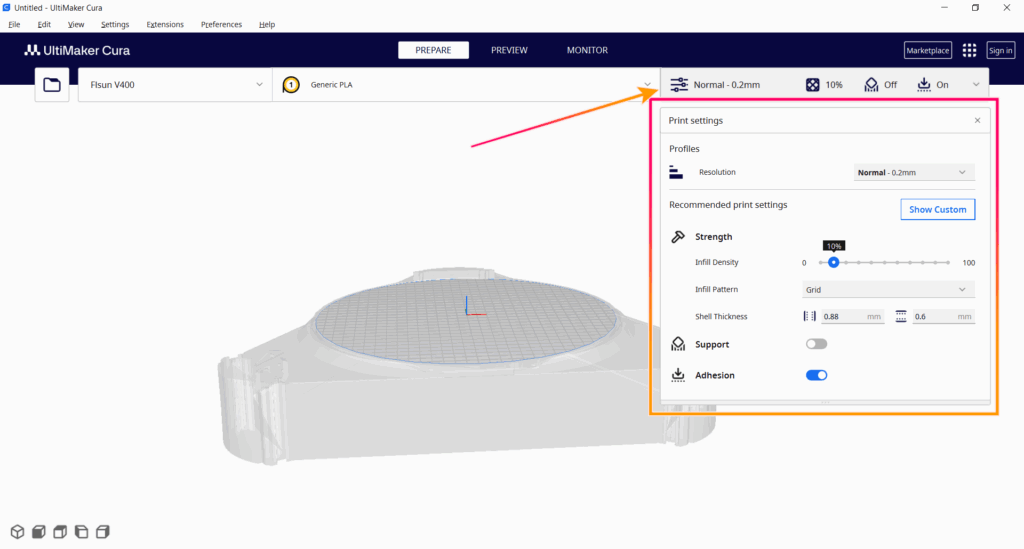Click Infill Density label
1024x549 pixels.
[716, 262]
